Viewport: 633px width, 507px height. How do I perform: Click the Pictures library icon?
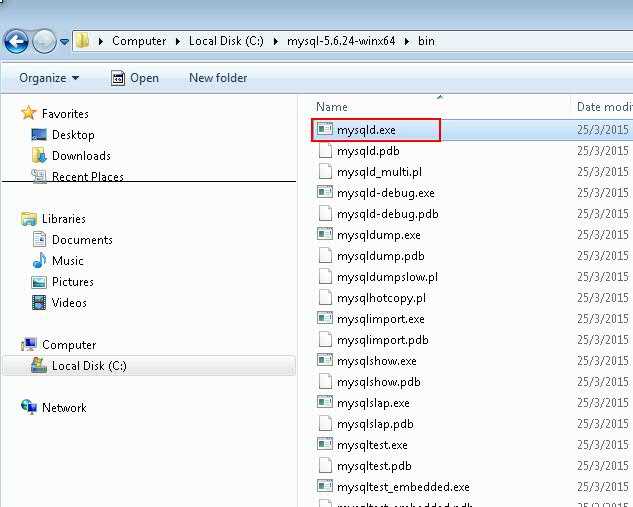39,282
